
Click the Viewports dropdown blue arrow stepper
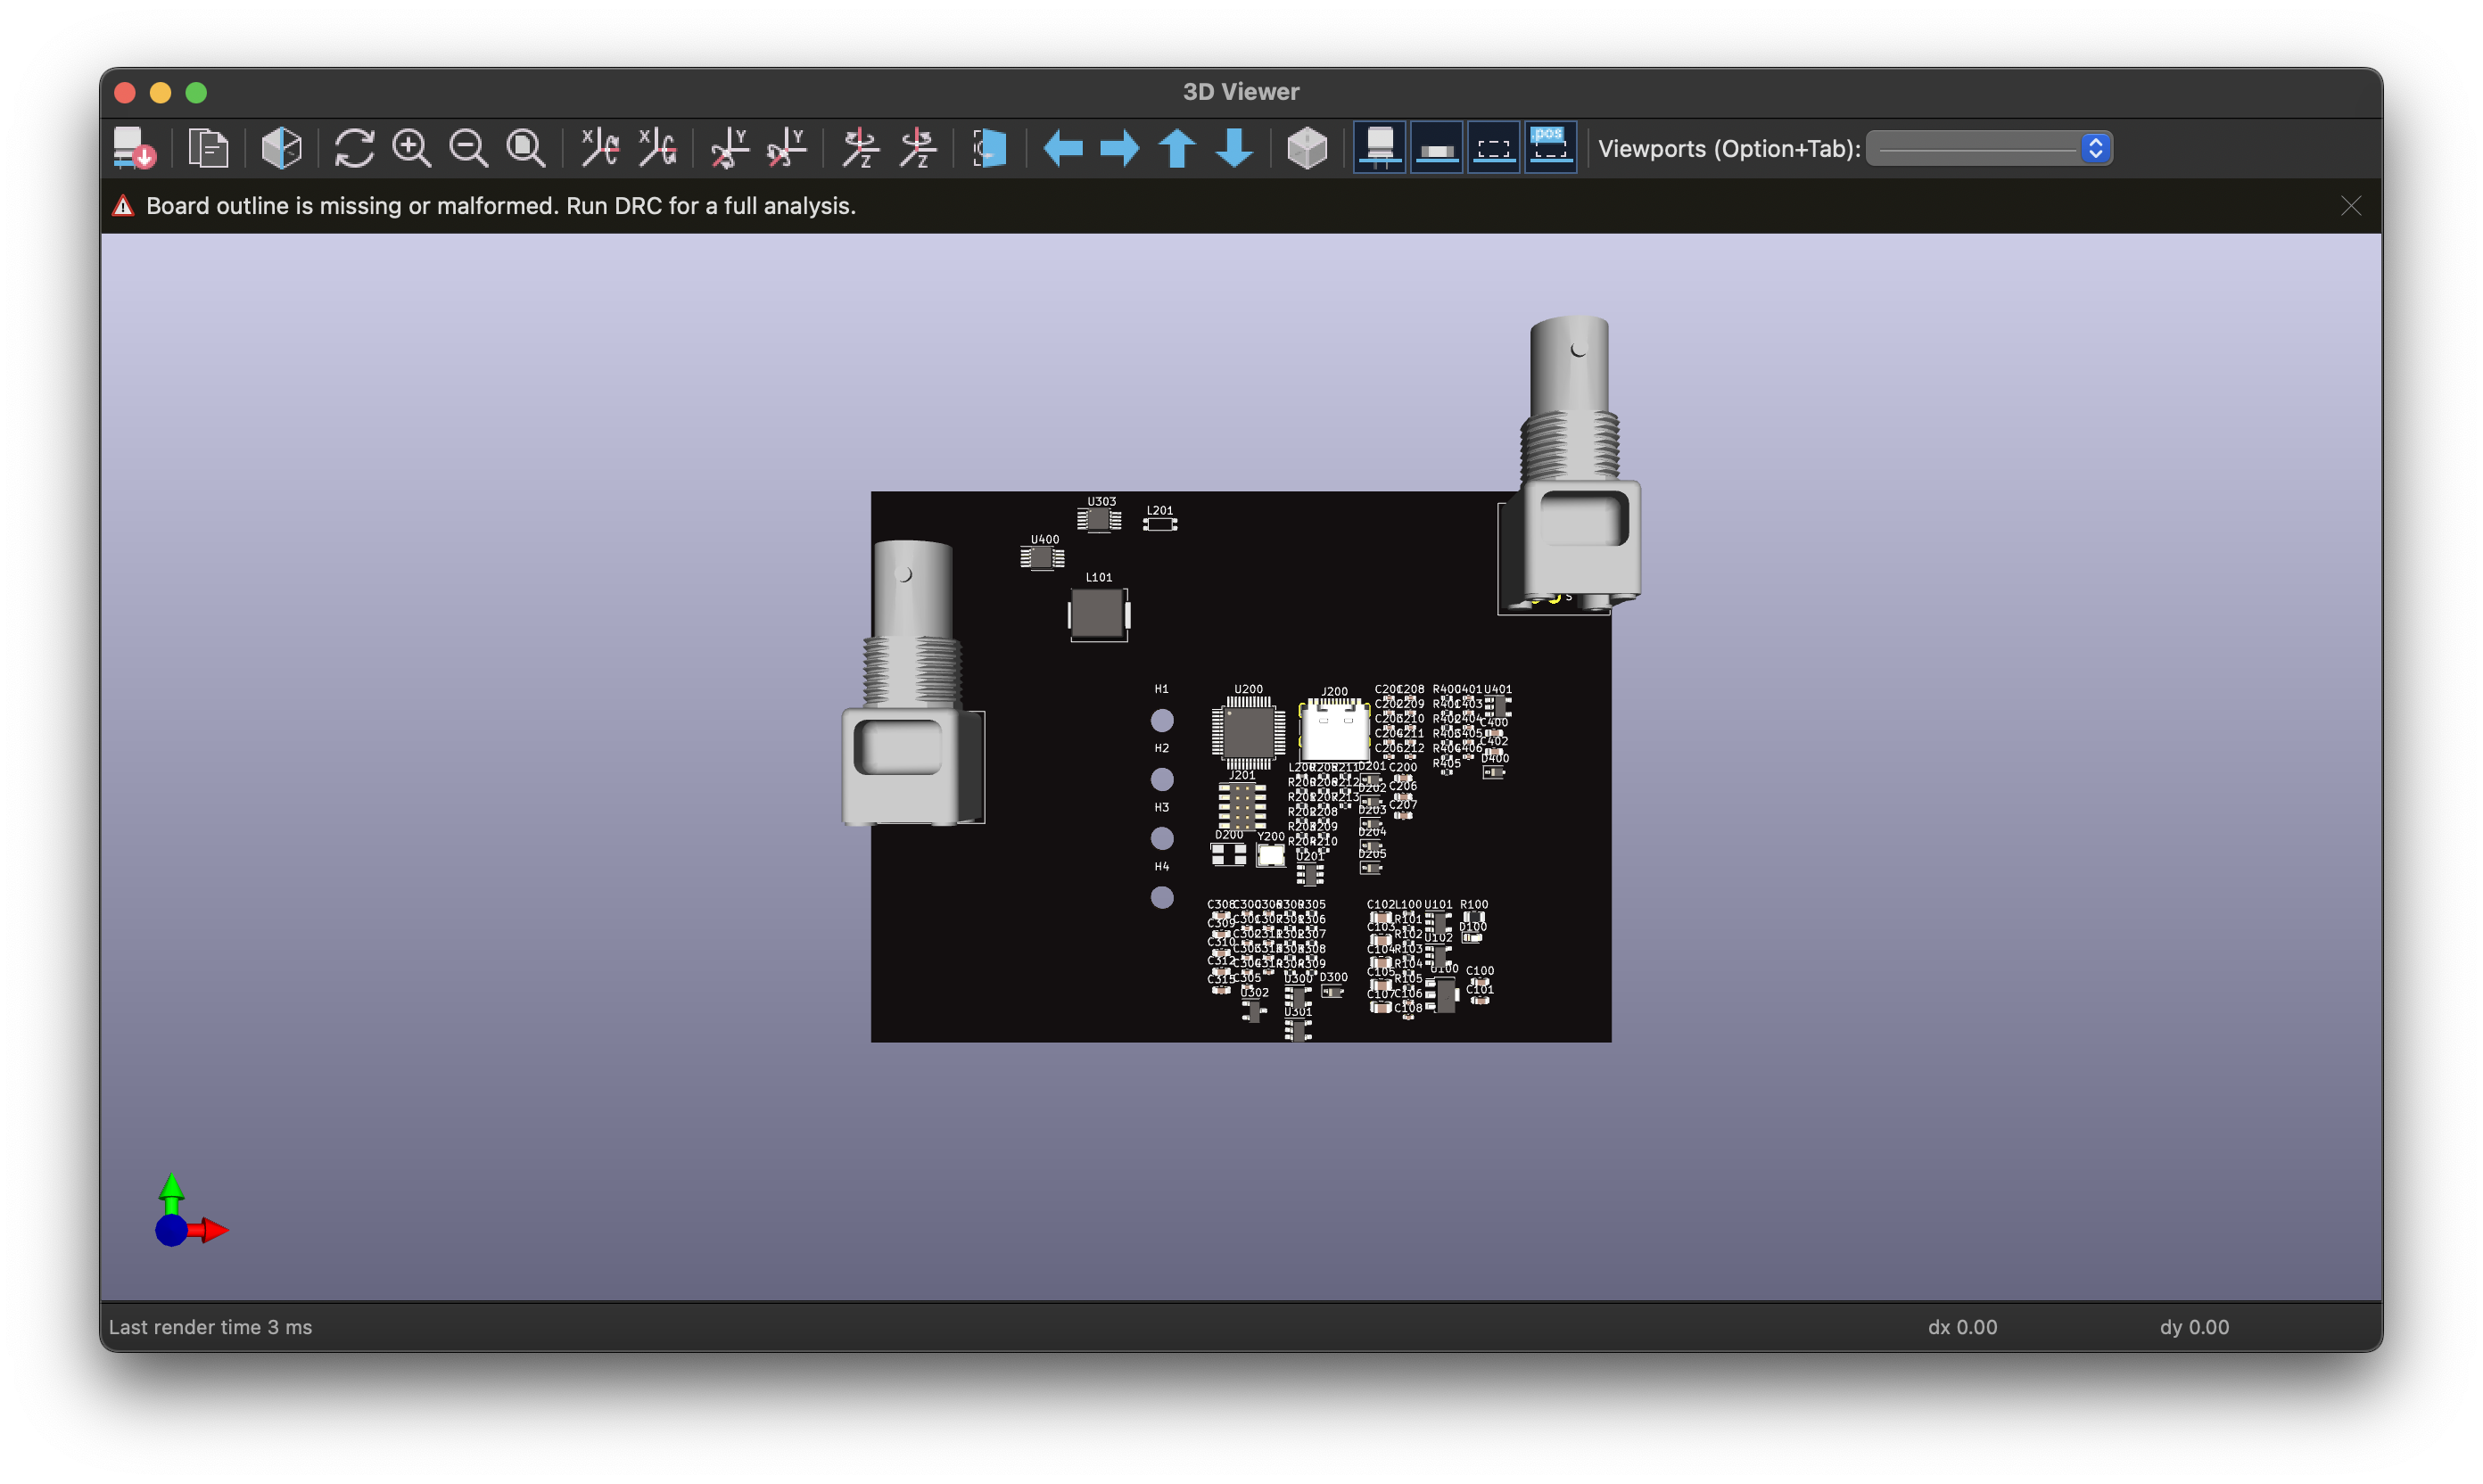pos(2095,148)
